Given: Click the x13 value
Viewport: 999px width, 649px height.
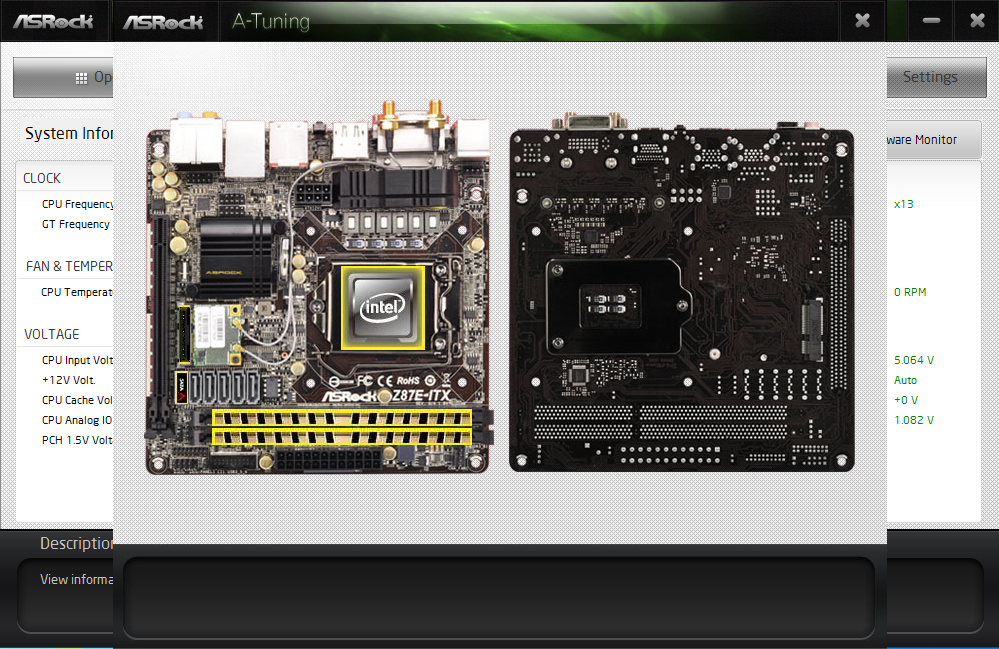Looking at the screenshot, I should click(x=903, y=204).
